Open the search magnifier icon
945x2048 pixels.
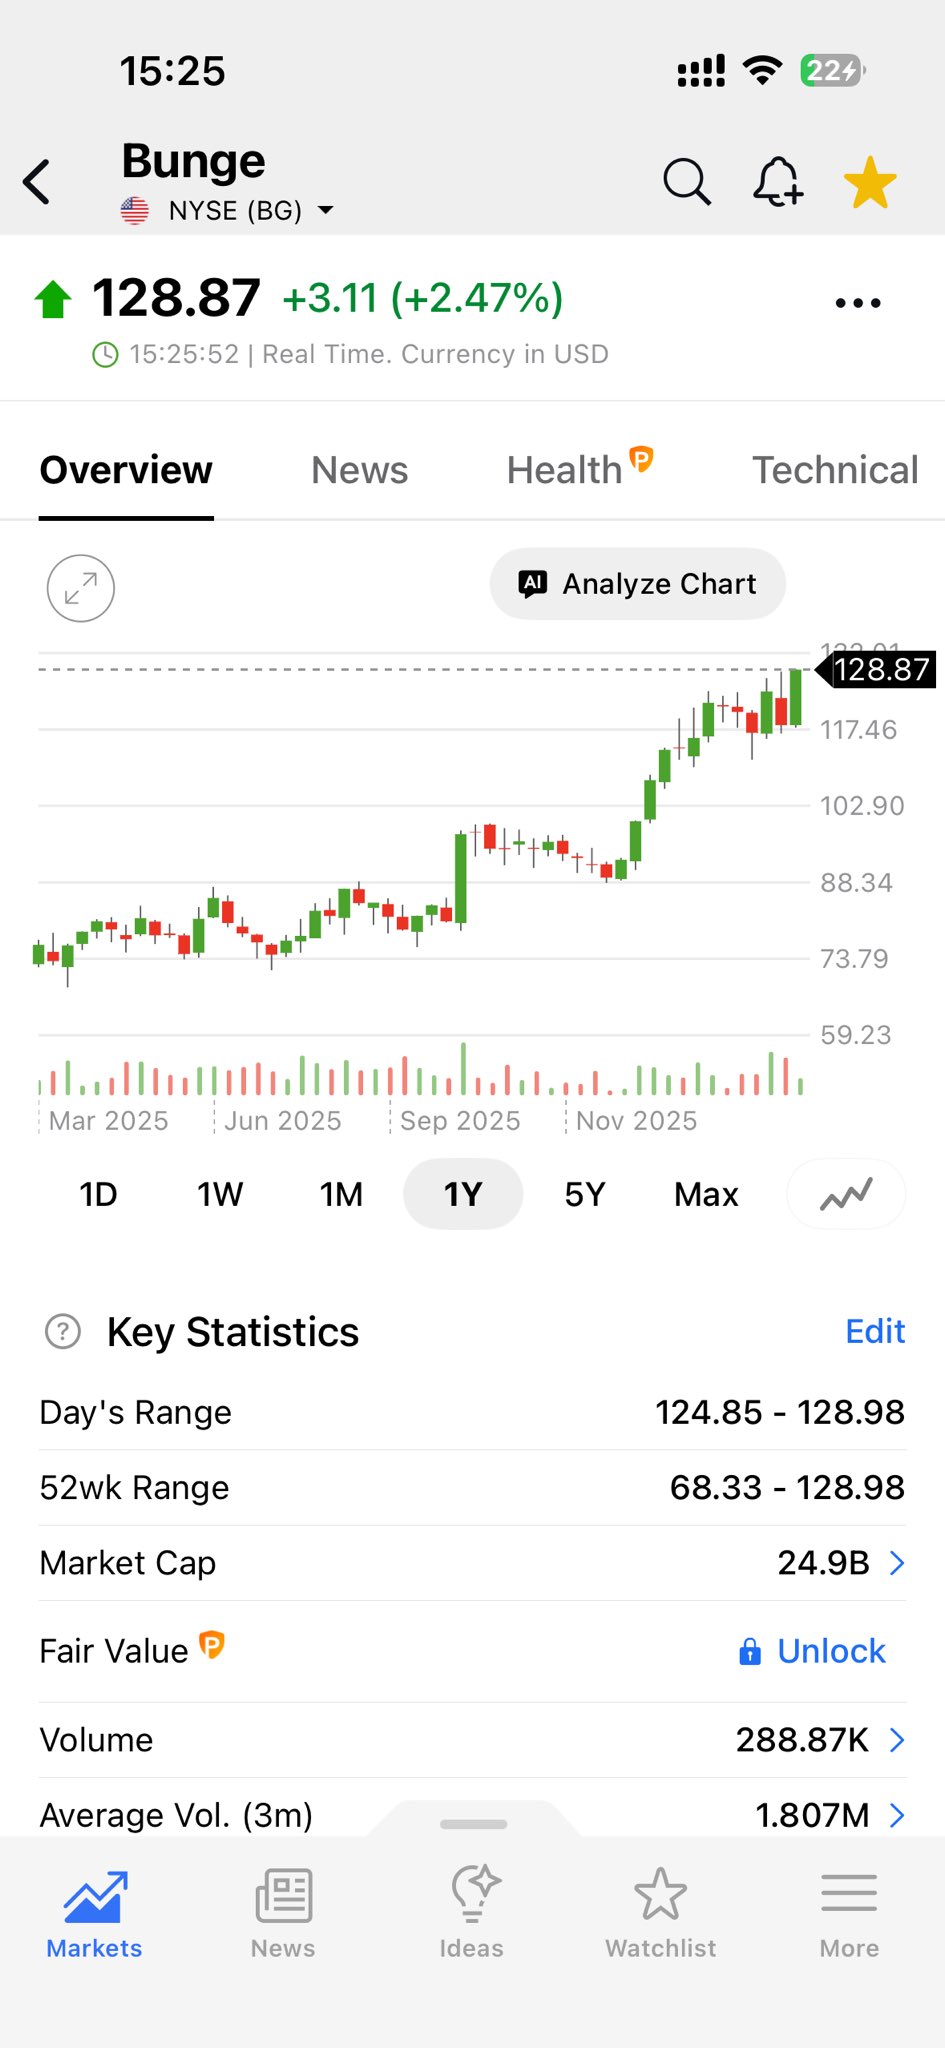[686, 182]
